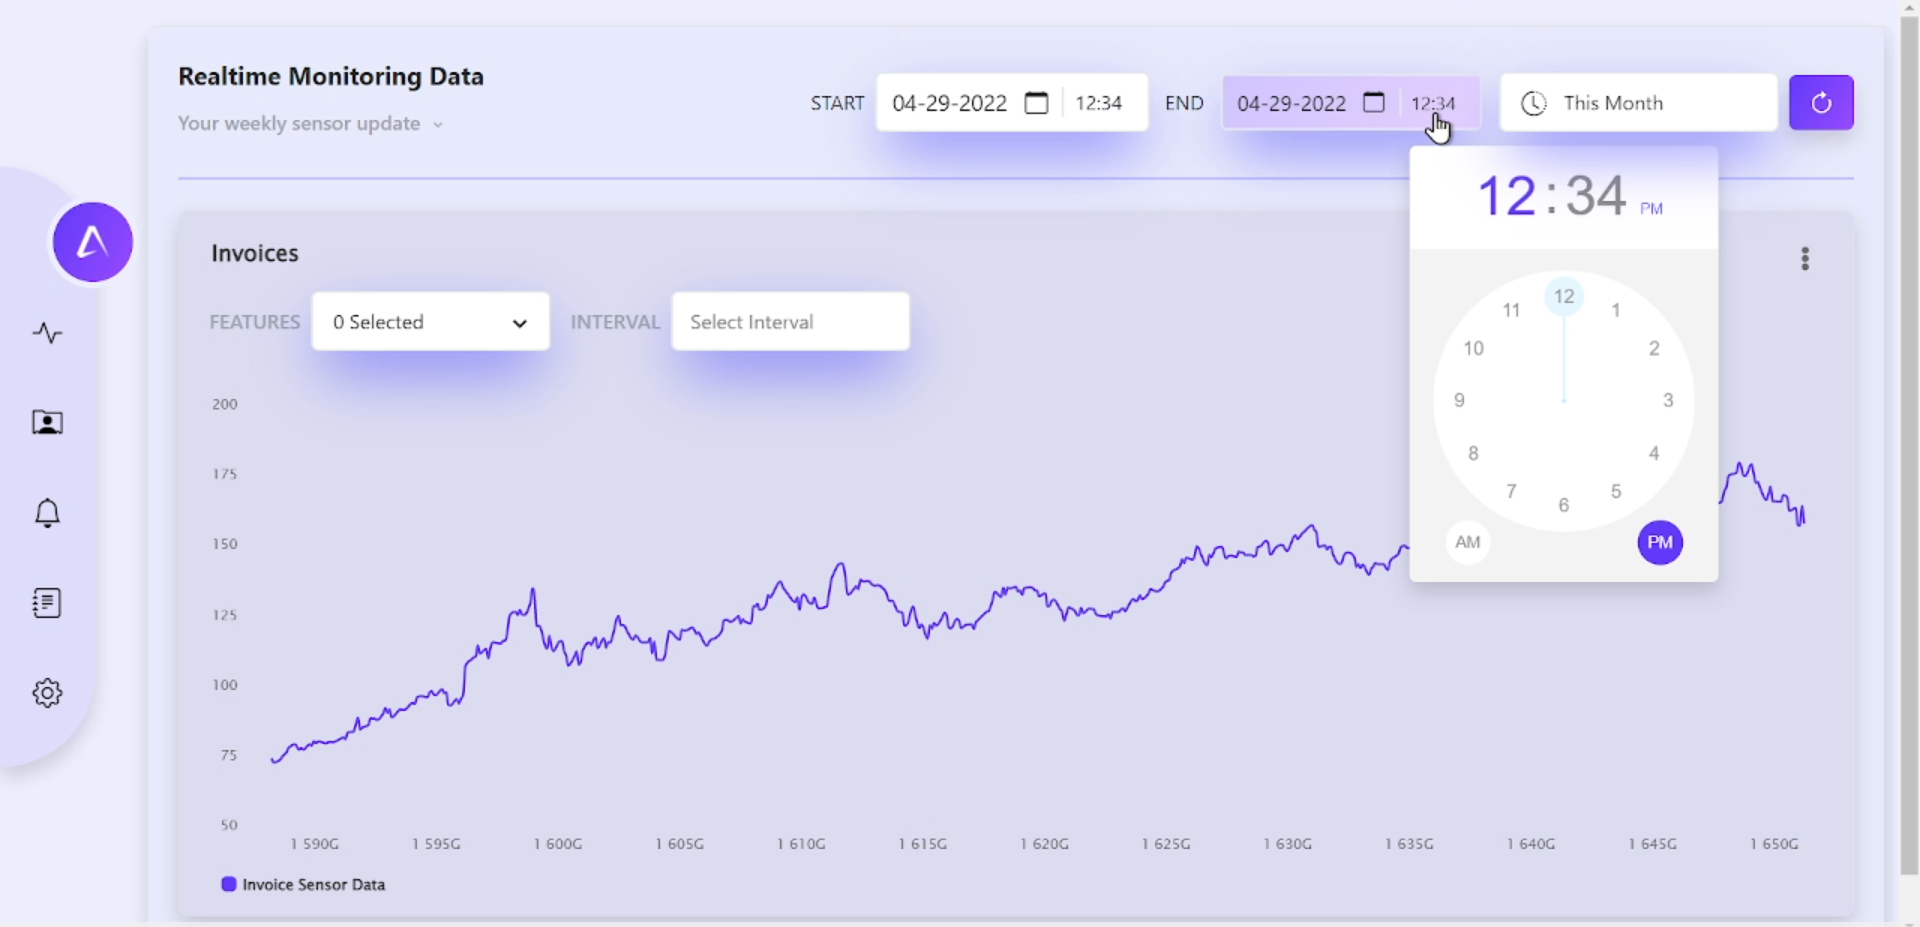Click the END date calendar icon
The image size is (1920, 927).
[x=1374, y=102]
